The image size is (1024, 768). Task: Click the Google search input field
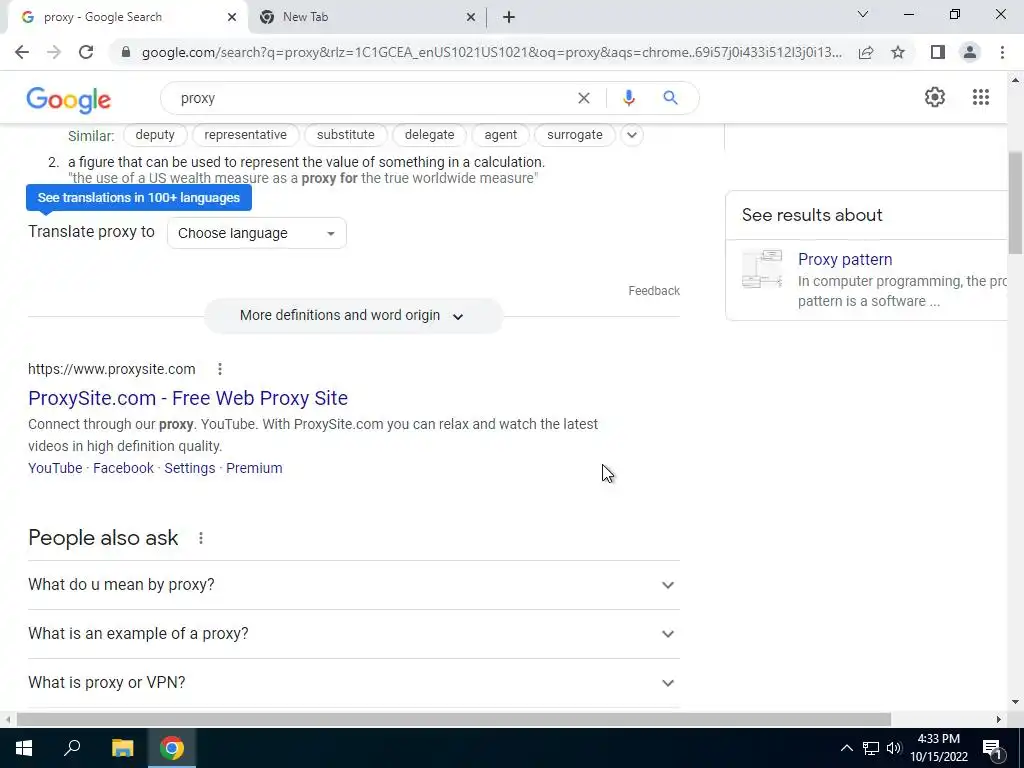pyautogui.click(x=372, y=98)
